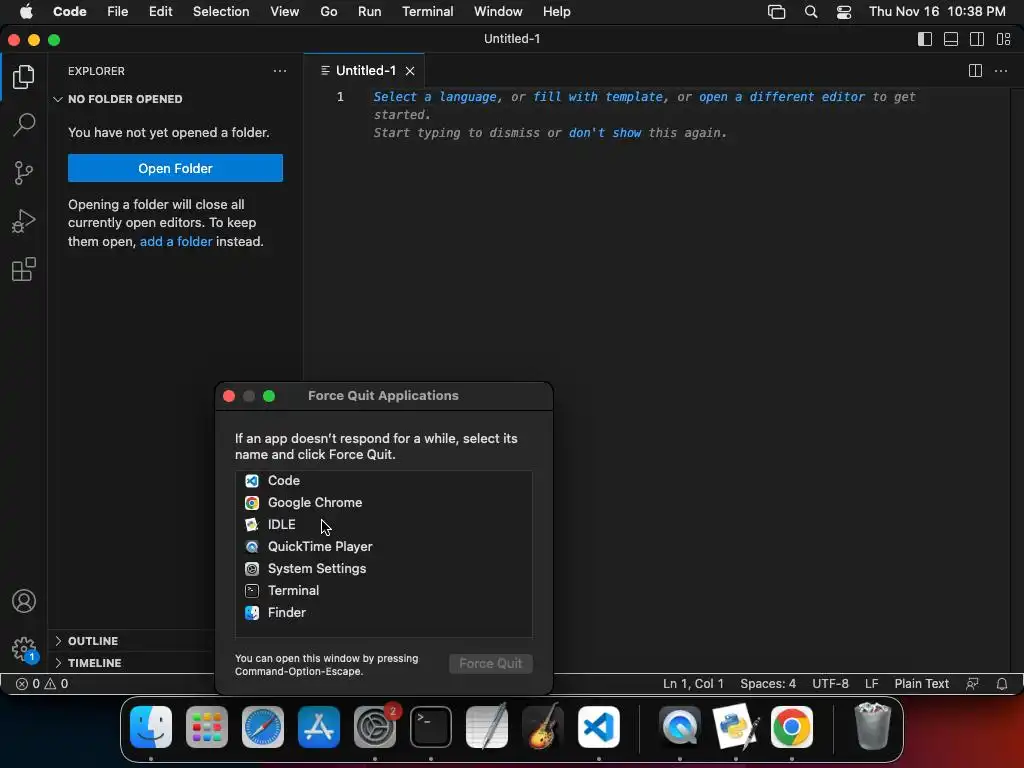Close the Untitled-1 editor tab

click(410, 71)
